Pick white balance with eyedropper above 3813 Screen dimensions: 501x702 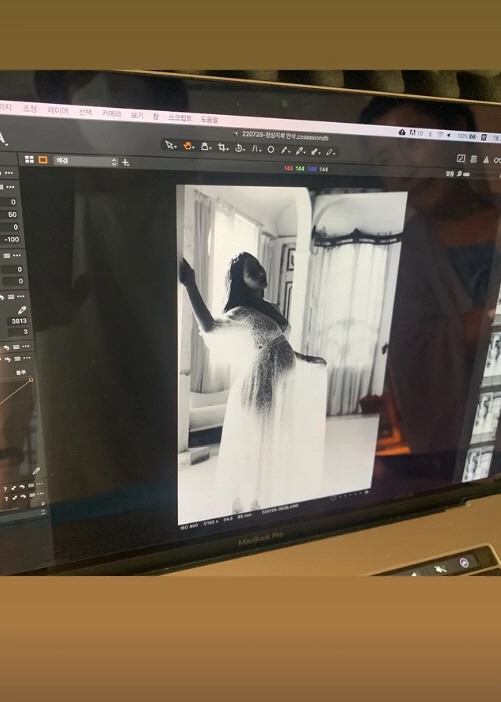tap(22, 310)
